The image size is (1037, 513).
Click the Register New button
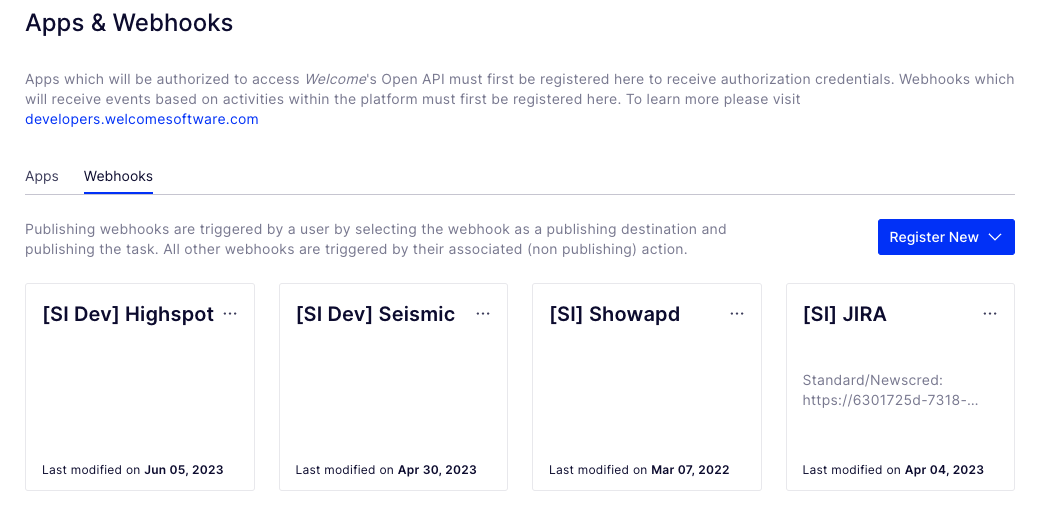(x=934, y=237)
